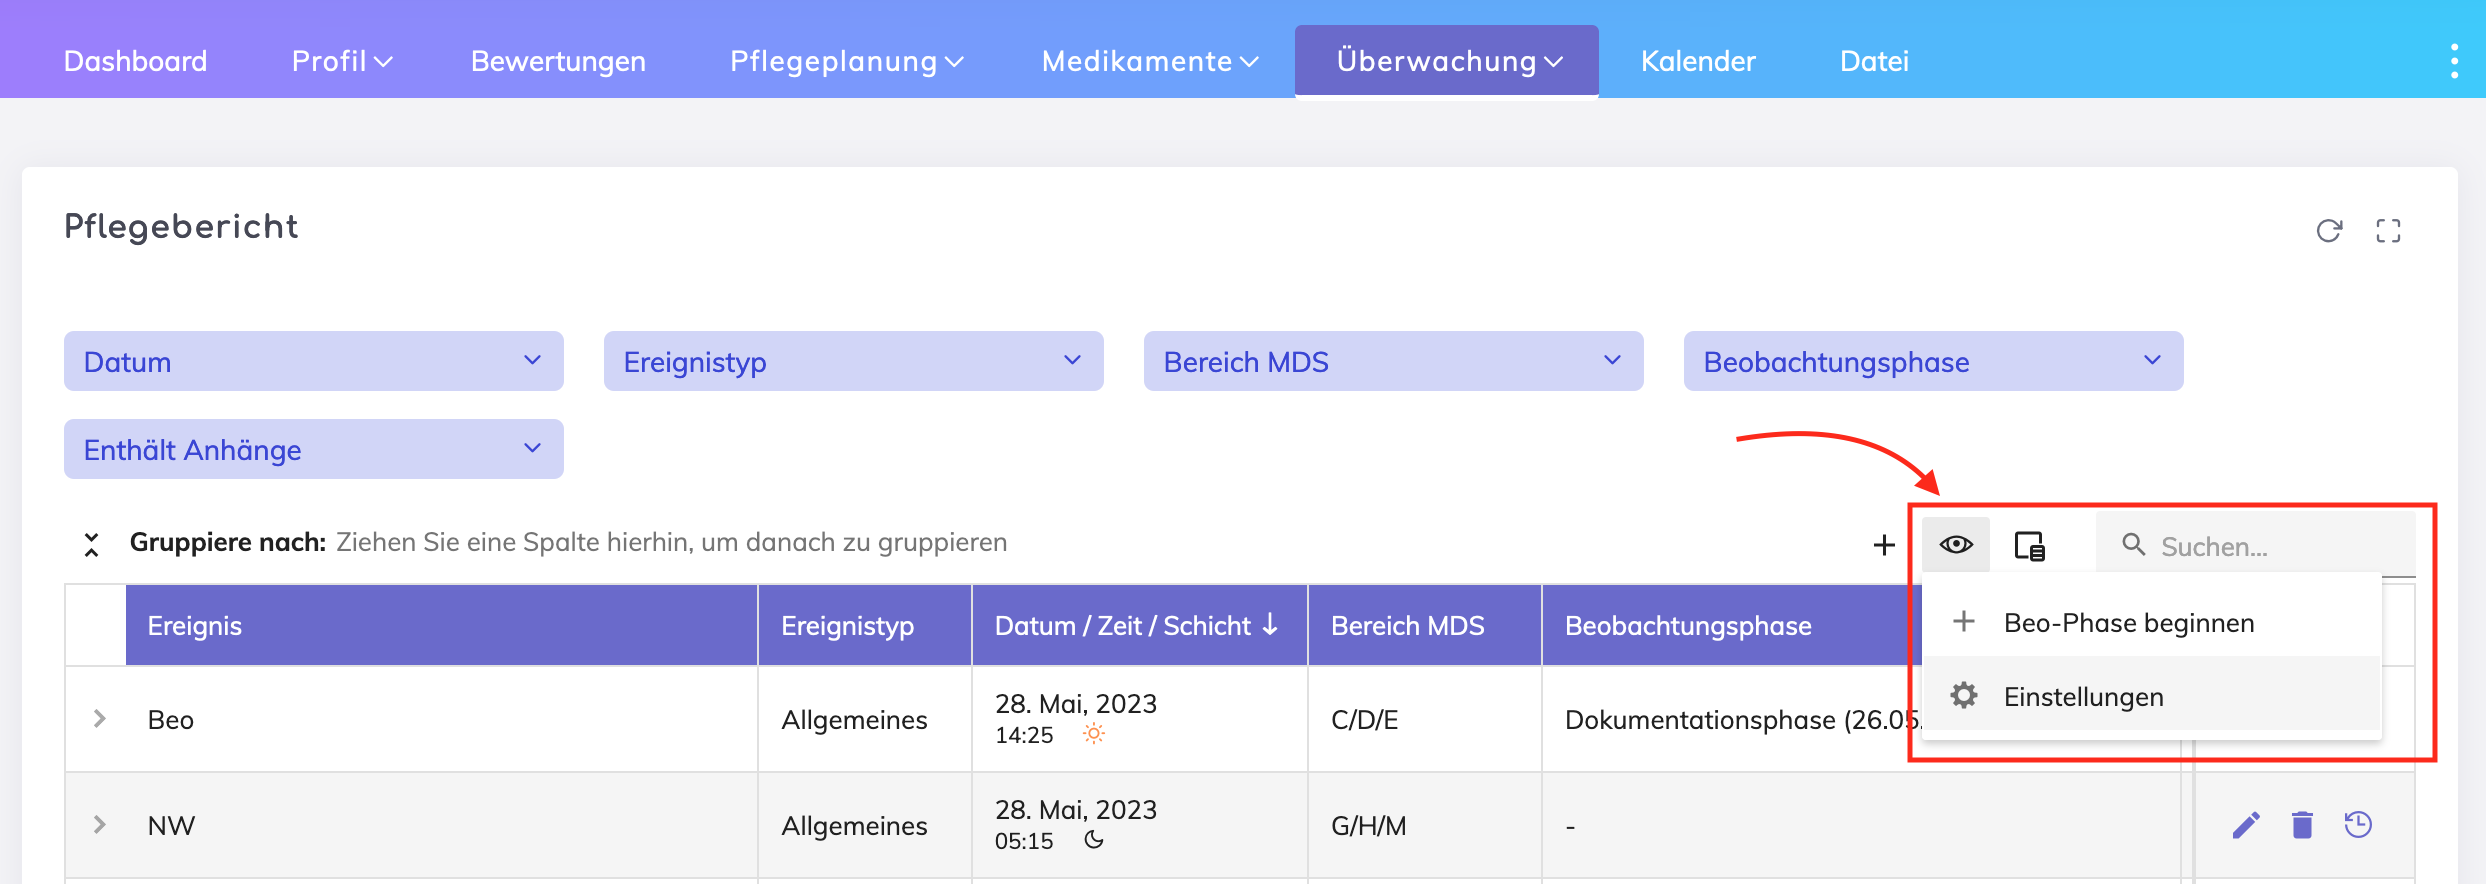This screenshot has width=2486, height=884.
Task: Open the column chooser icon
Action: coord(2029,546)
